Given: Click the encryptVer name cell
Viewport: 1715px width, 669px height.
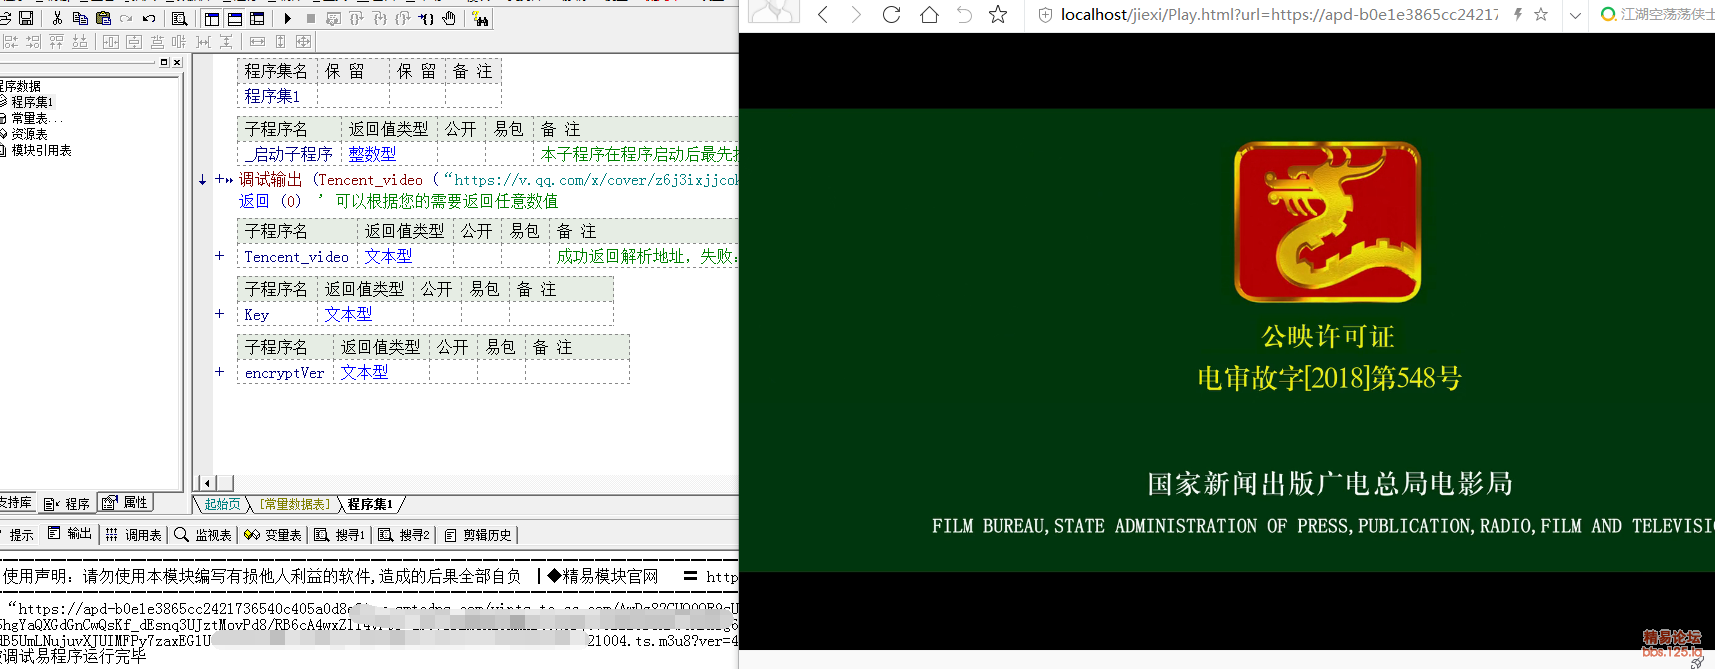Looking at the screenshot, I should pyautogui.click(x=285, y=372).
